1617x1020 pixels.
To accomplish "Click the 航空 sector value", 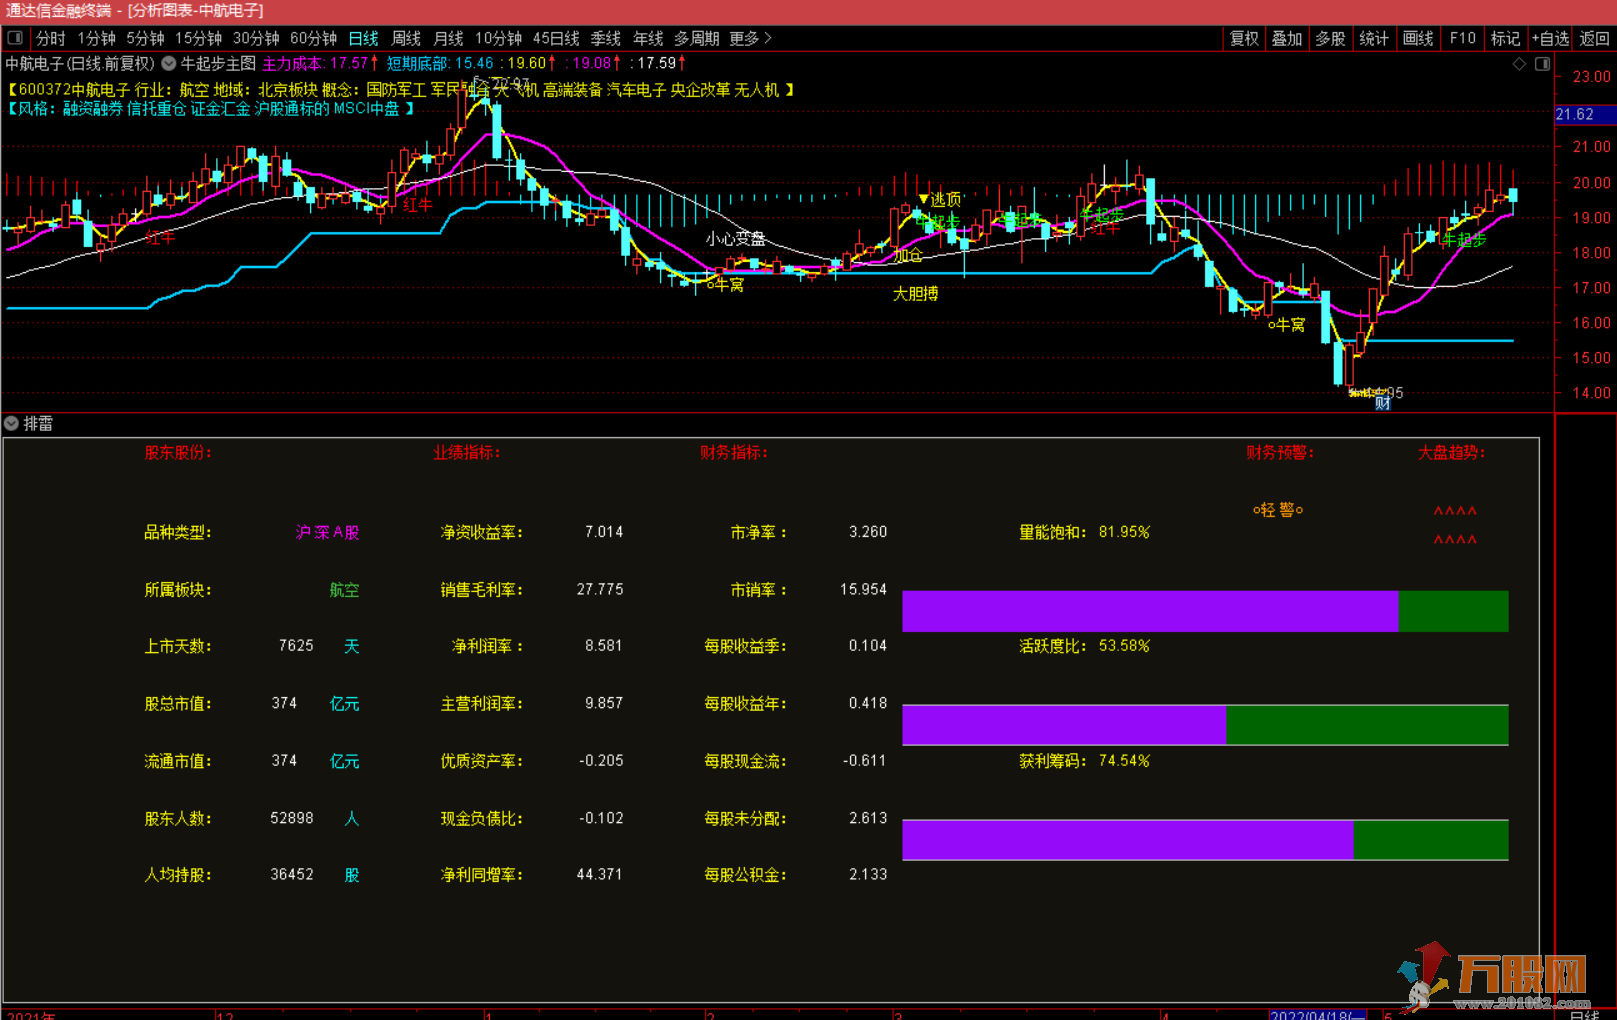I will pos(344,590).
